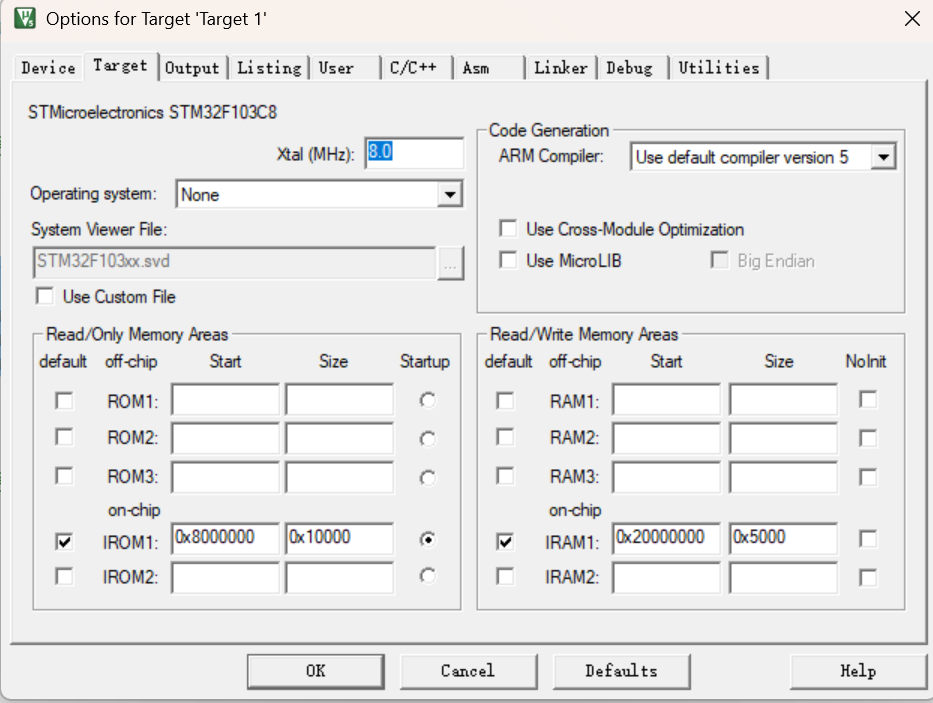Click the ROM1 Size field

click(339, 399)
